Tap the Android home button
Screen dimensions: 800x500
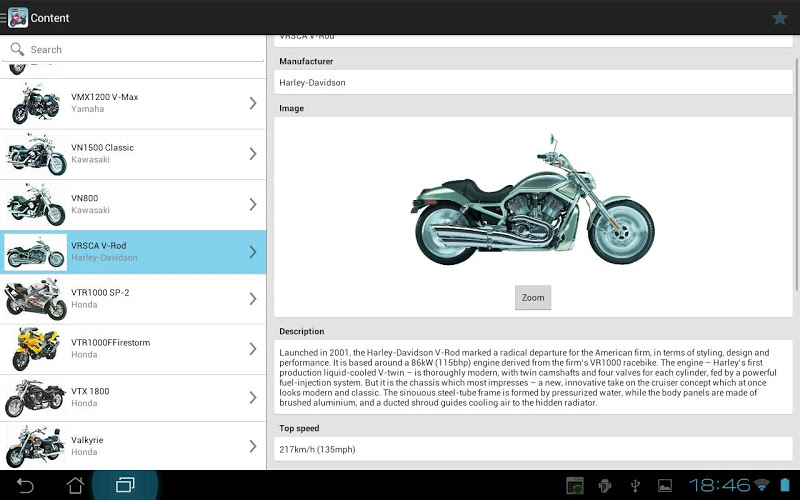point(75,485)
